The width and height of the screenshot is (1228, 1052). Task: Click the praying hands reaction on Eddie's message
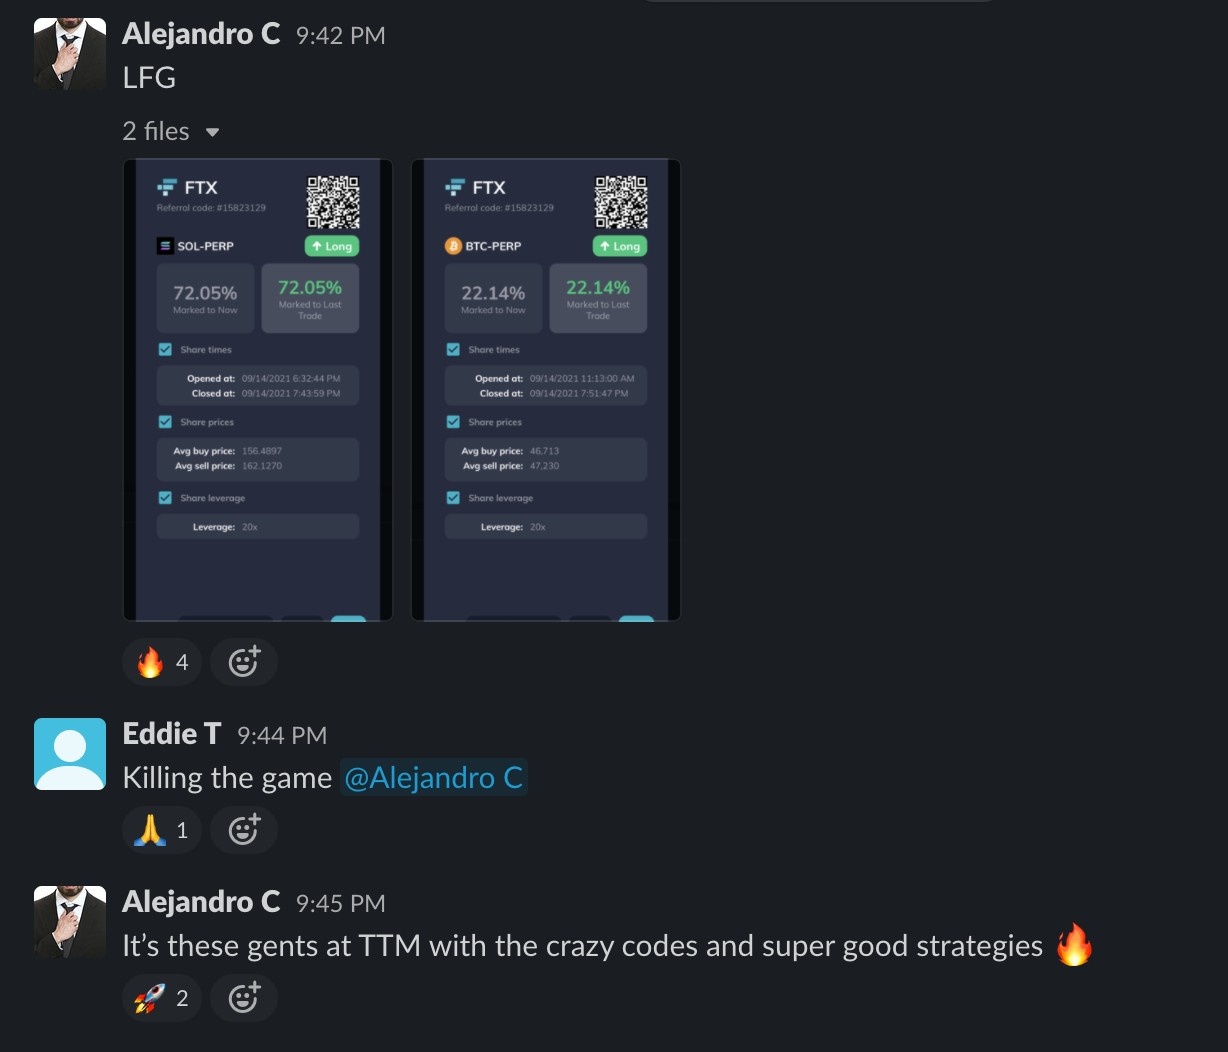pyautogui.click(x=162, y=830)
